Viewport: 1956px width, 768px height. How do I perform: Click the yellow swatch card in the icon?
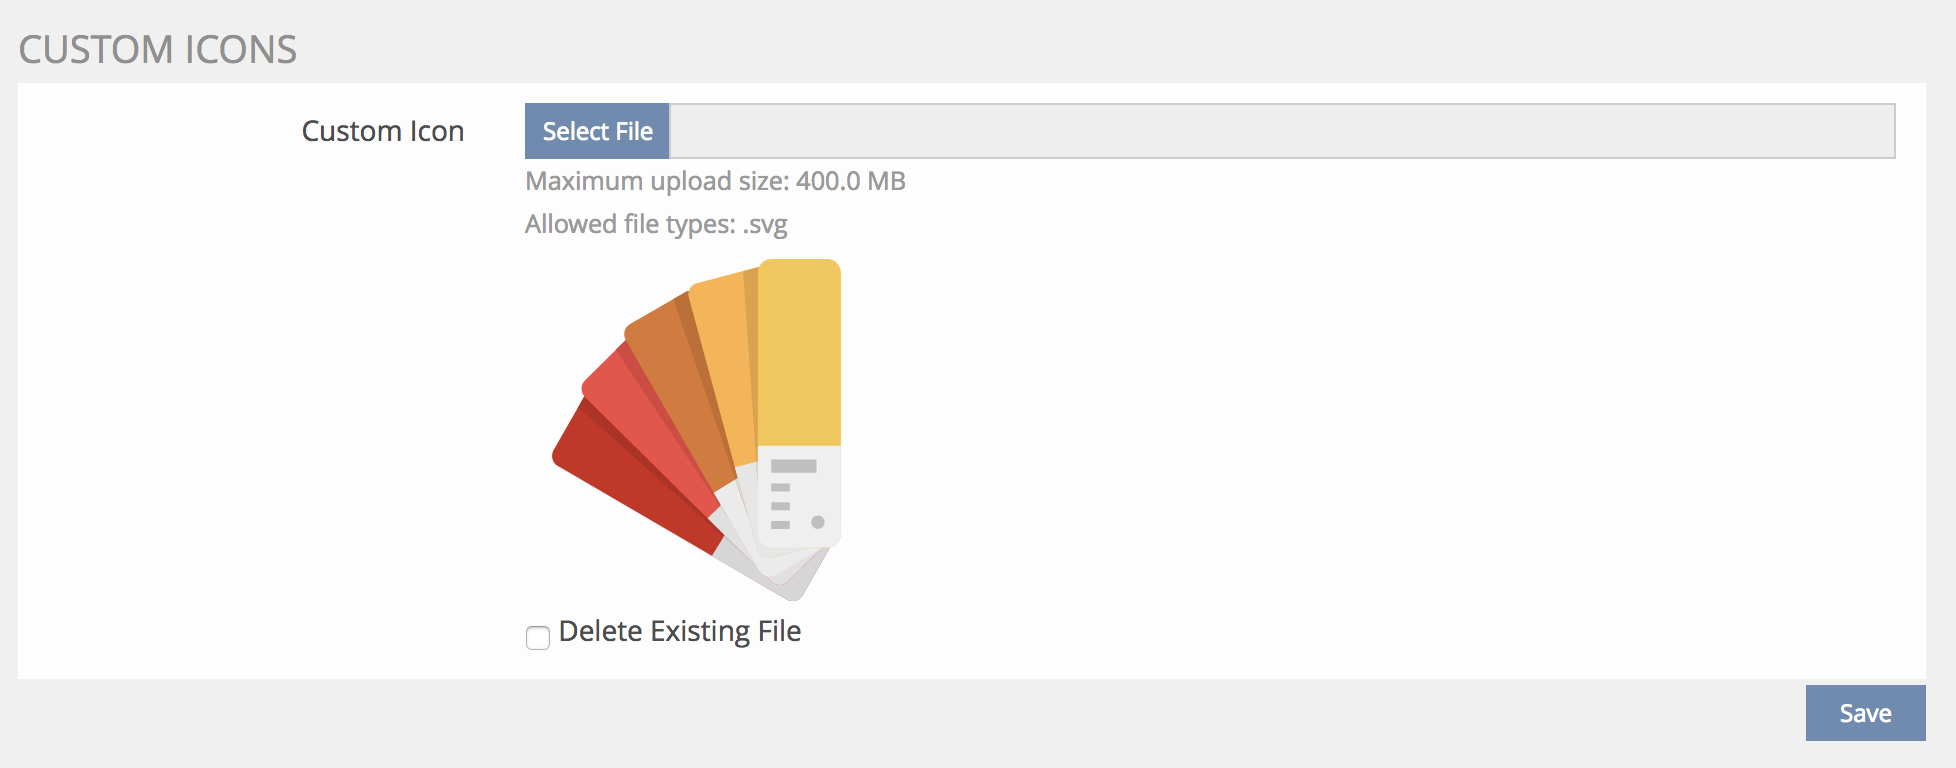(799, 352)
